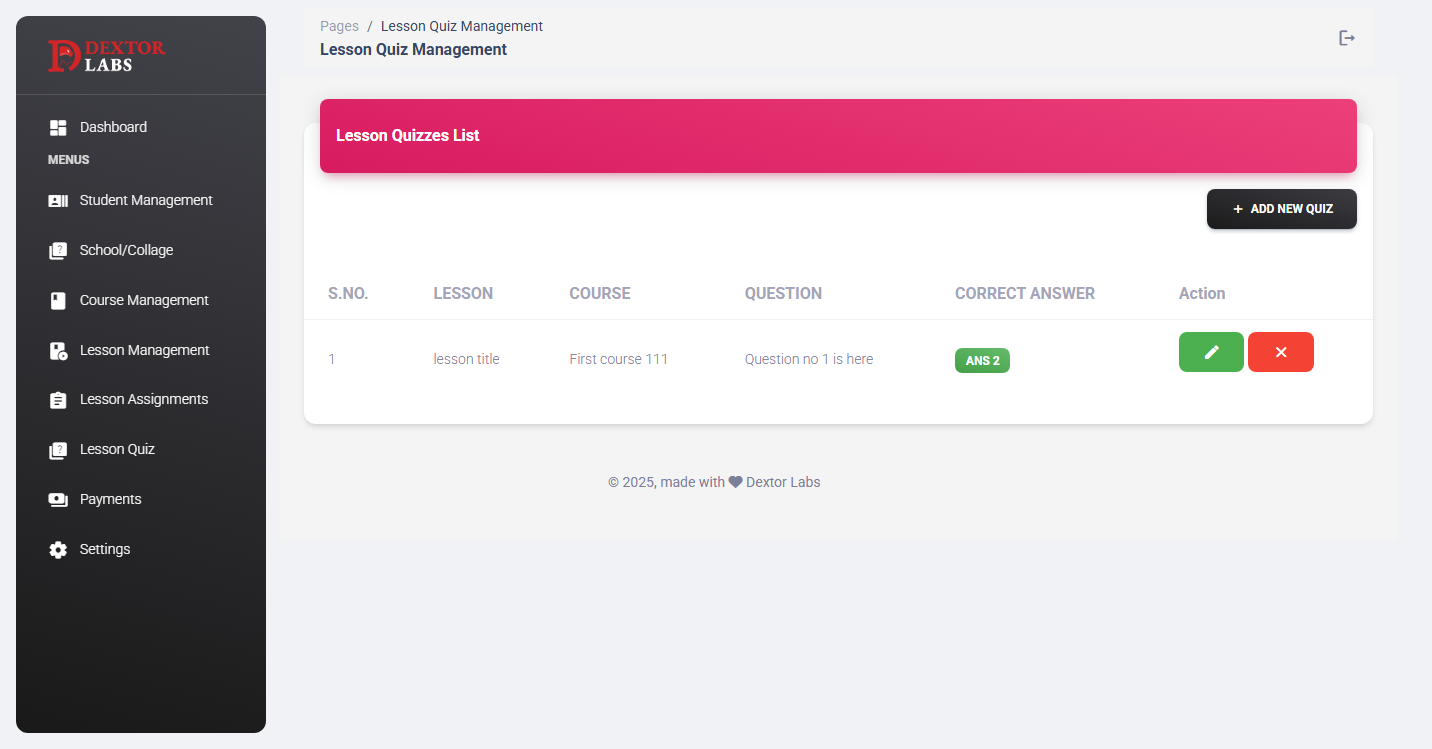
Task: Open Dextor Labs footer link
Action: (x=782, y=482)
